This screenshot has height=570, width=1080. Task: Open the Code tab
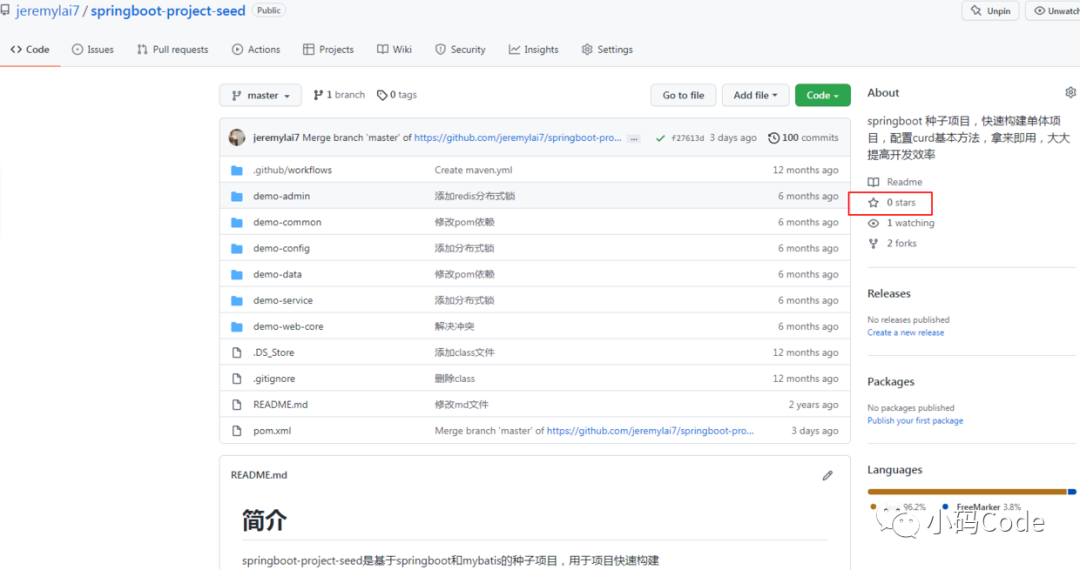(30, 50)
